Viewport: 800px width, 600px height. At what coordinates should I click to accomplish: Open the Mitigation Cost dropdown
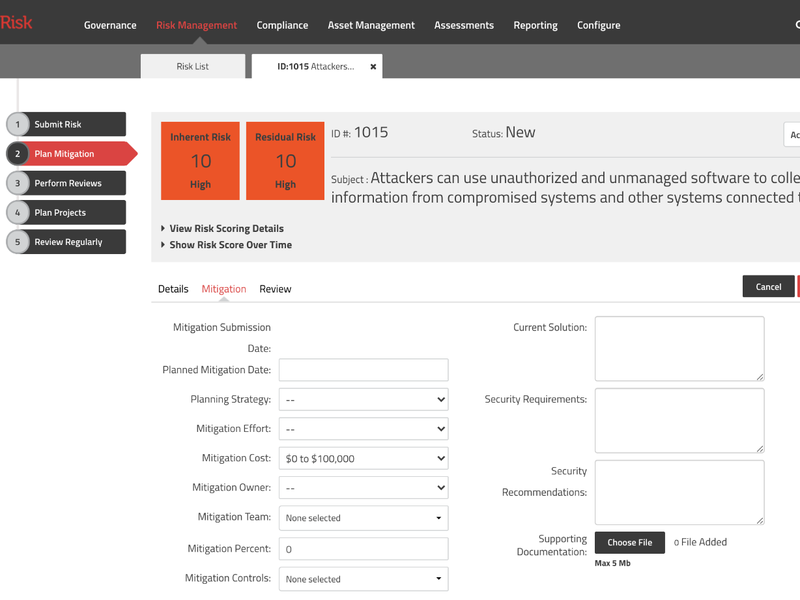[x=363, y=459]
